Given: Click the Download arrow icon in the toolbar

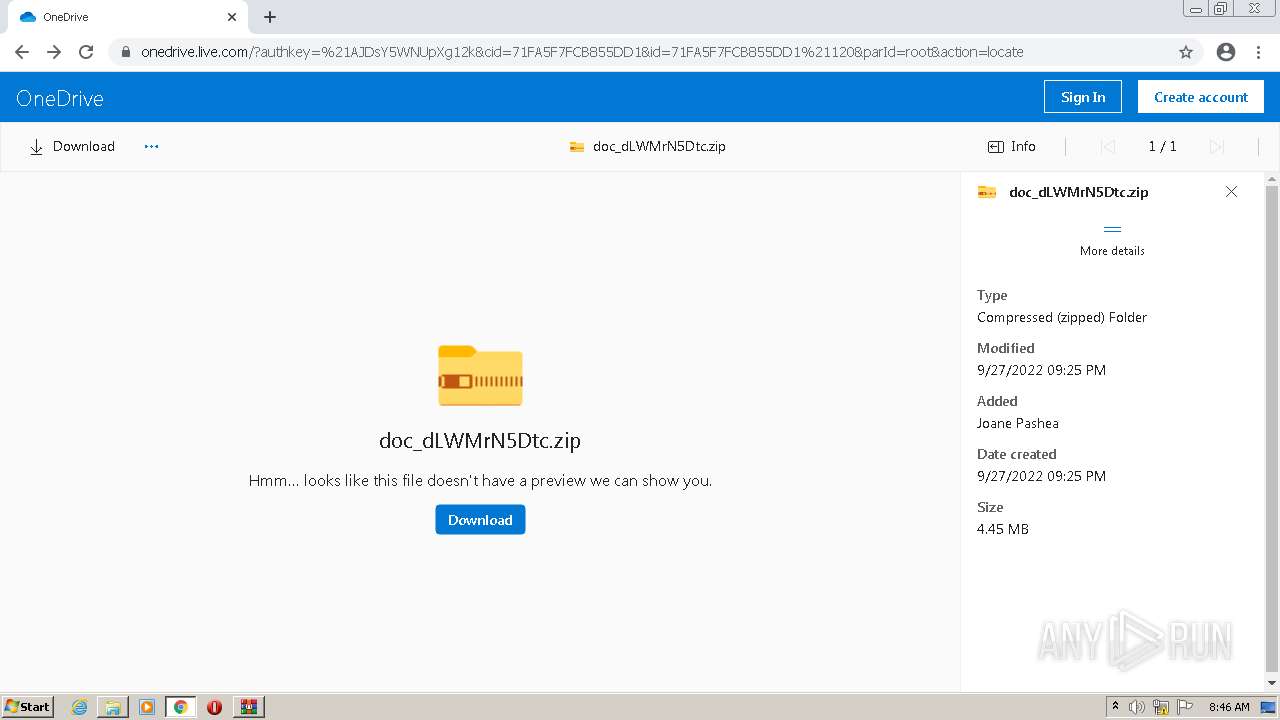Looking at the screenshot, I should click(36, 147).
